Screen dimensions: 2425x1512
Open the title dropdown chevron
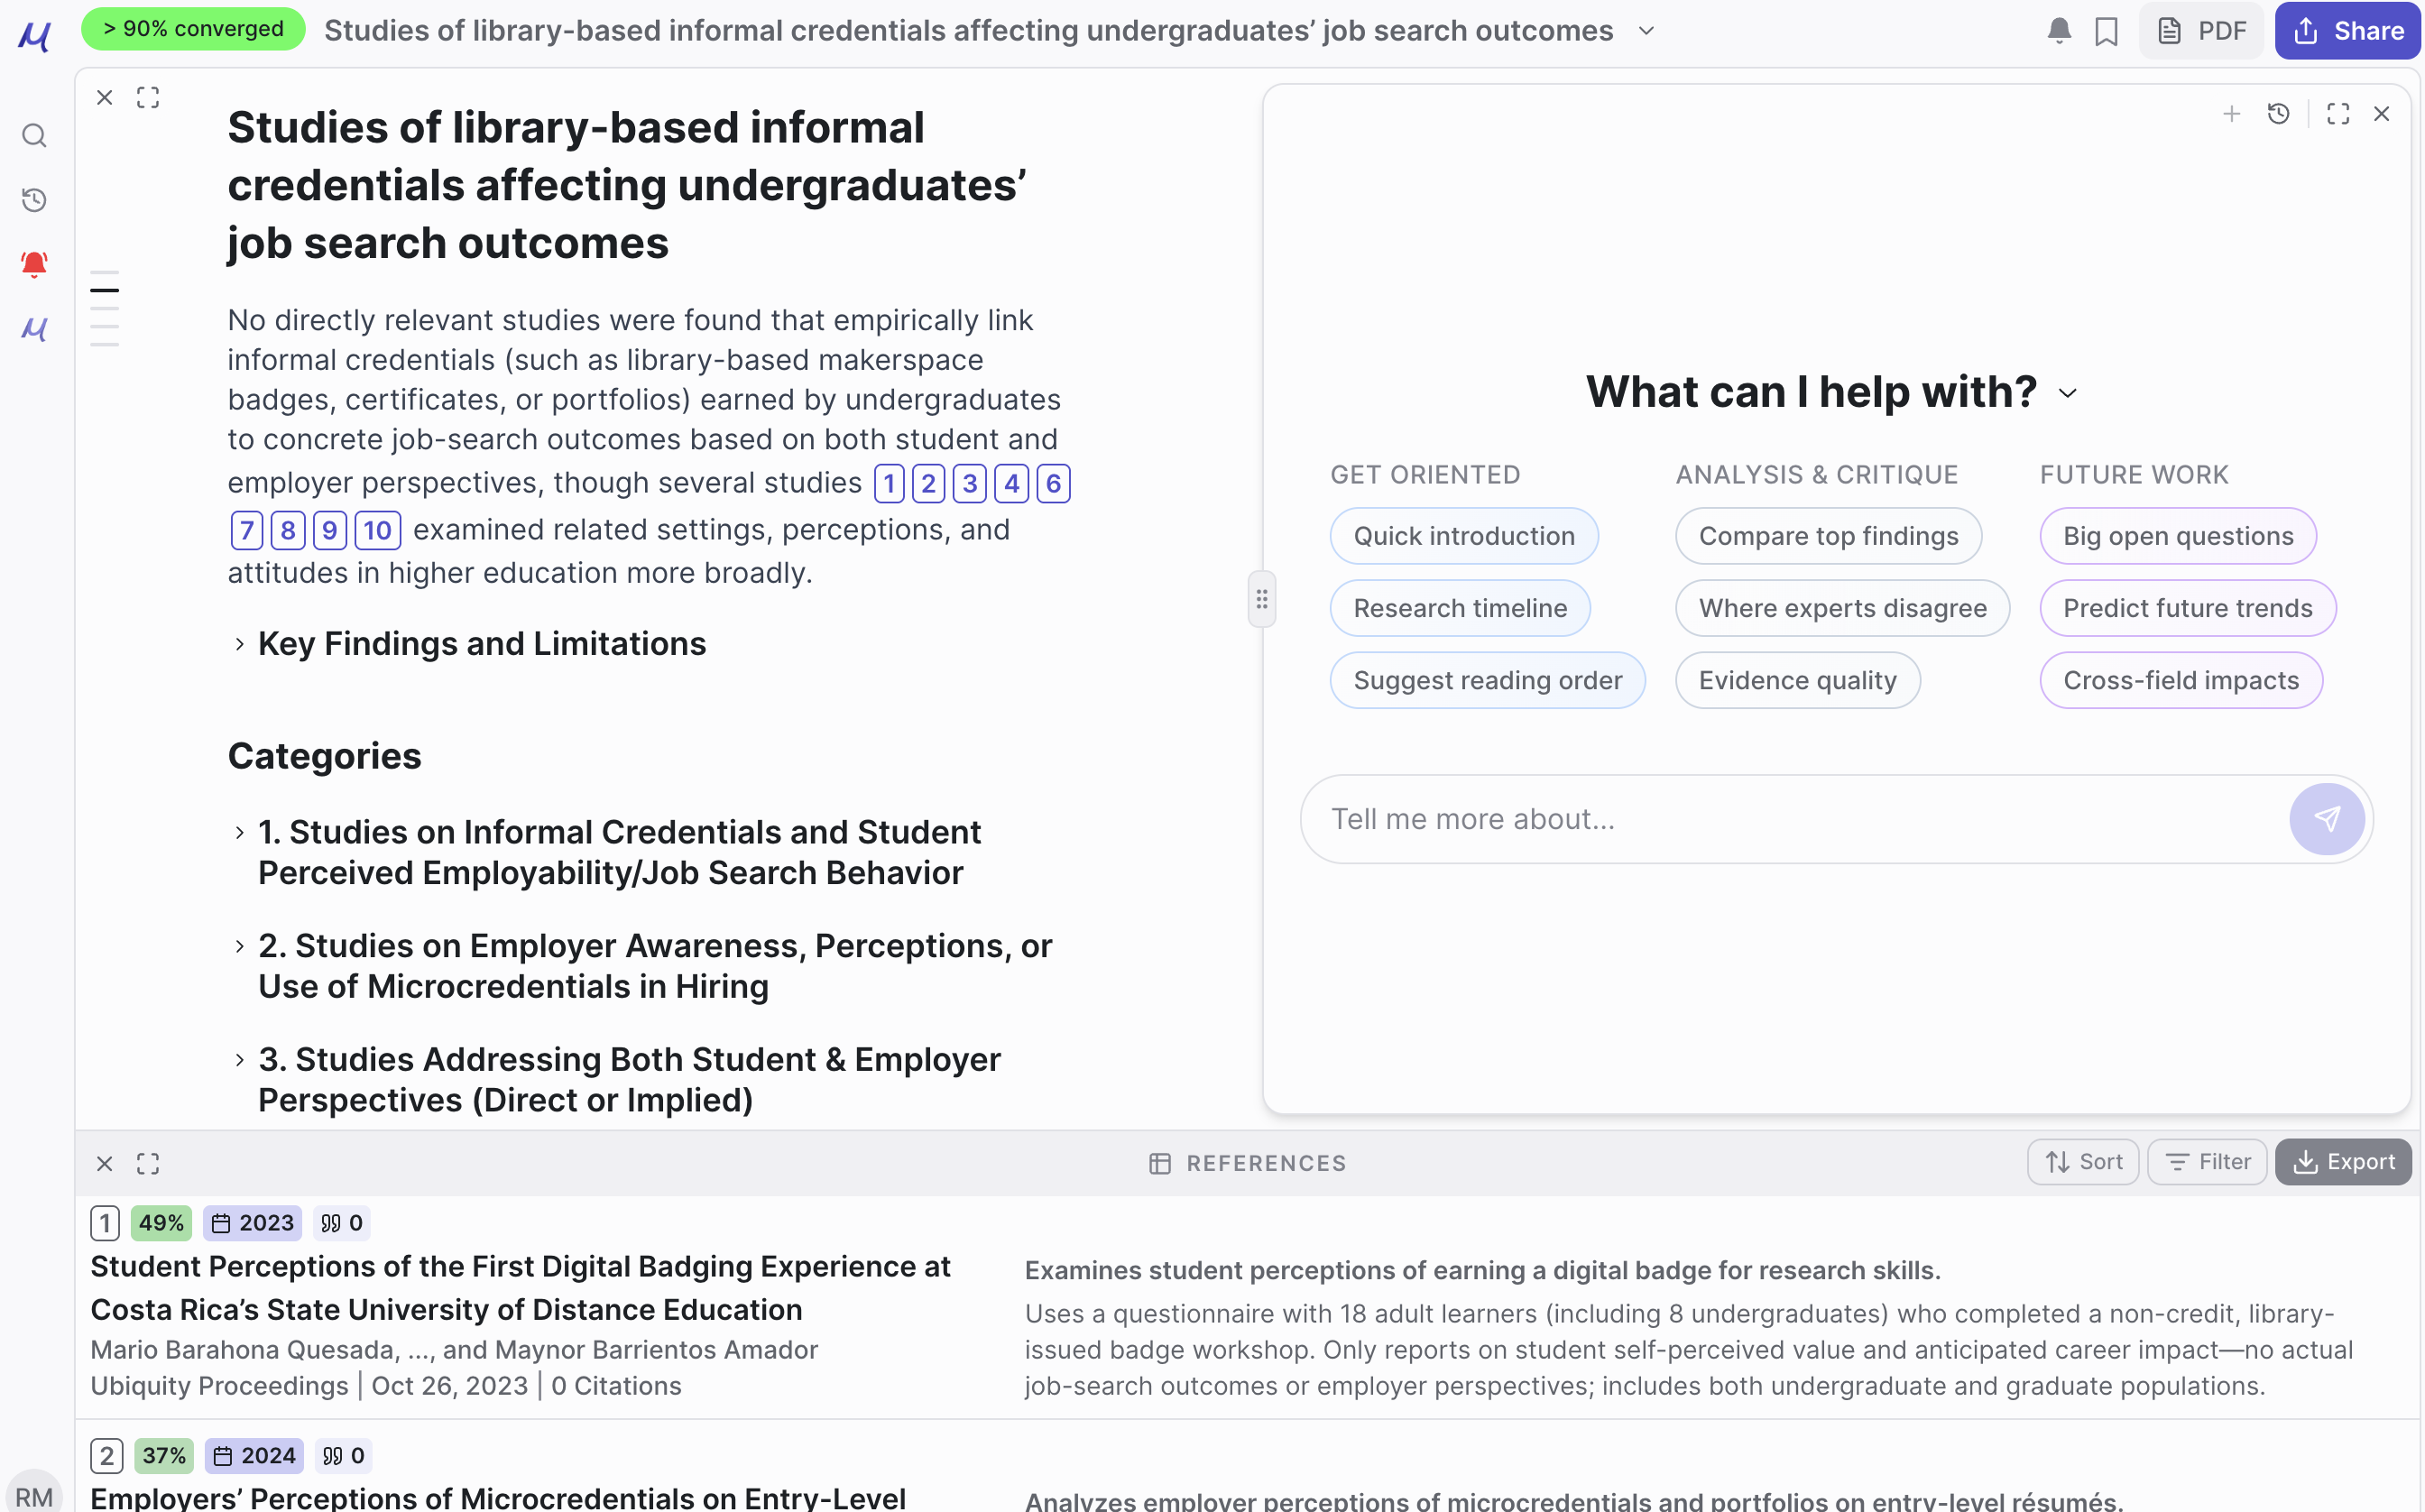(1647, 31)
